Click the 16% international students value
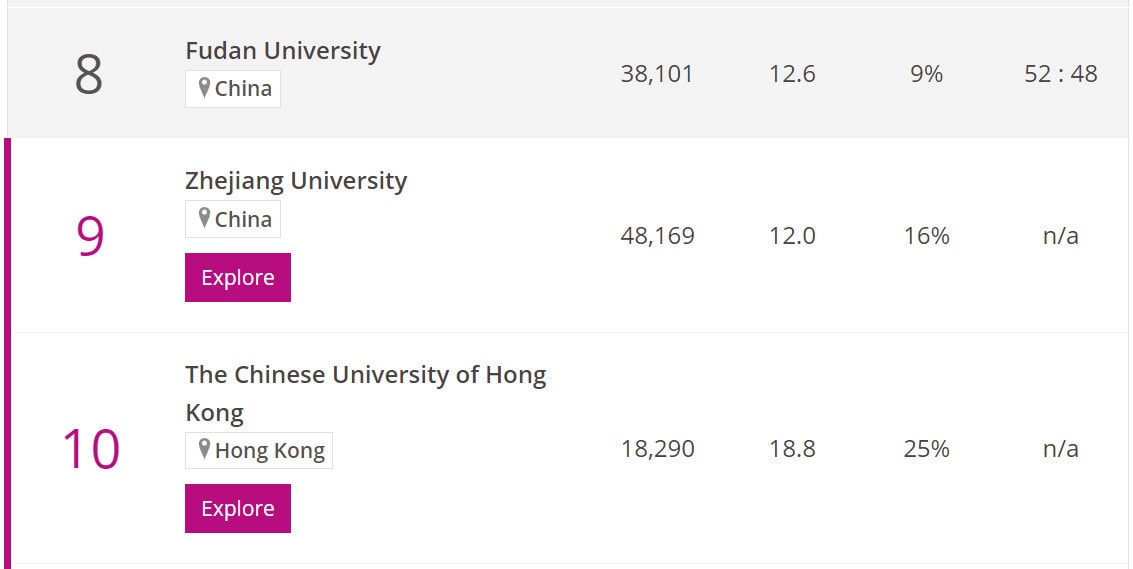The image size is (1133, 569). 926,236
